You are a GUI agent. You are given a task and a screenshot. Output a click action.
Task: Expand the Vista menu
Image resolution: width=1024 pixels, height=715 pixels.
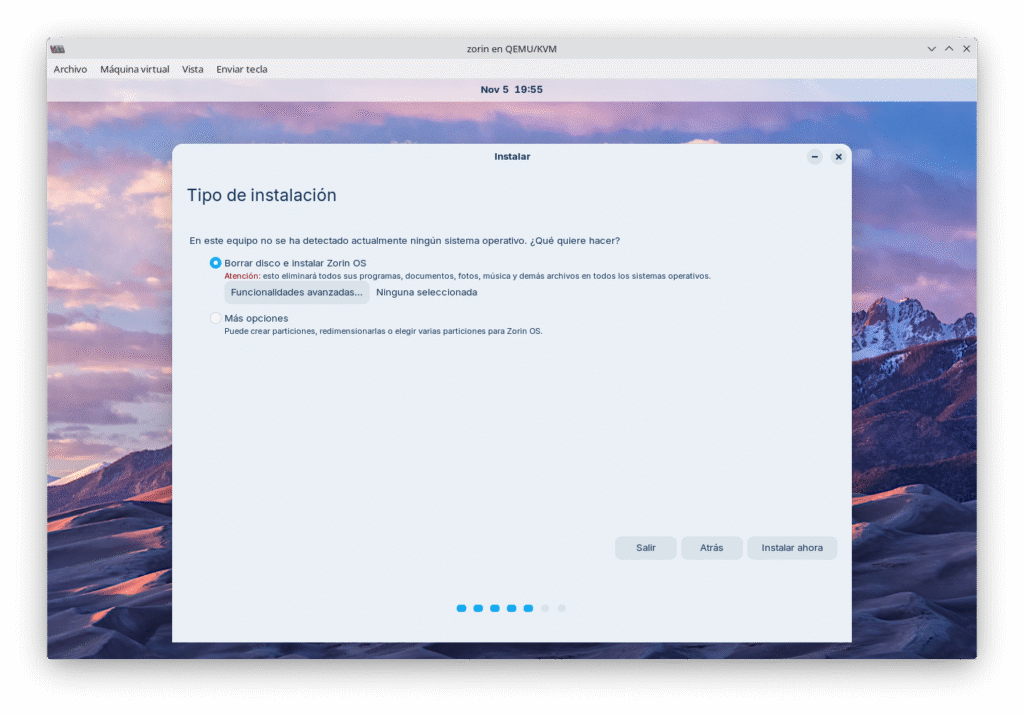pyautogui.click(x=192, y=70)
